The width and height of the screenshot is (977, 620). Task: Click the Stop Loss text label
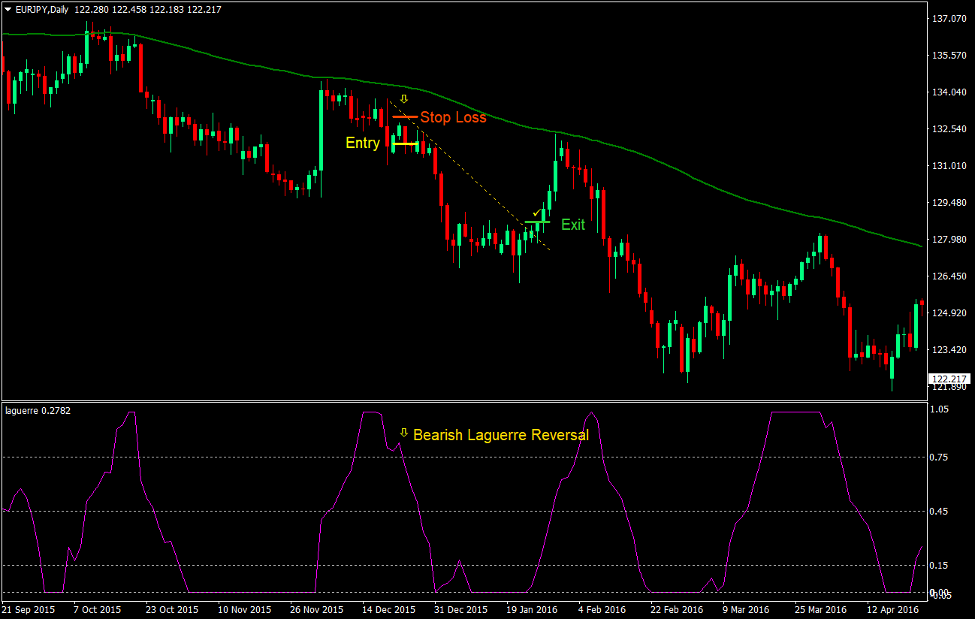(x=452, y=117)
